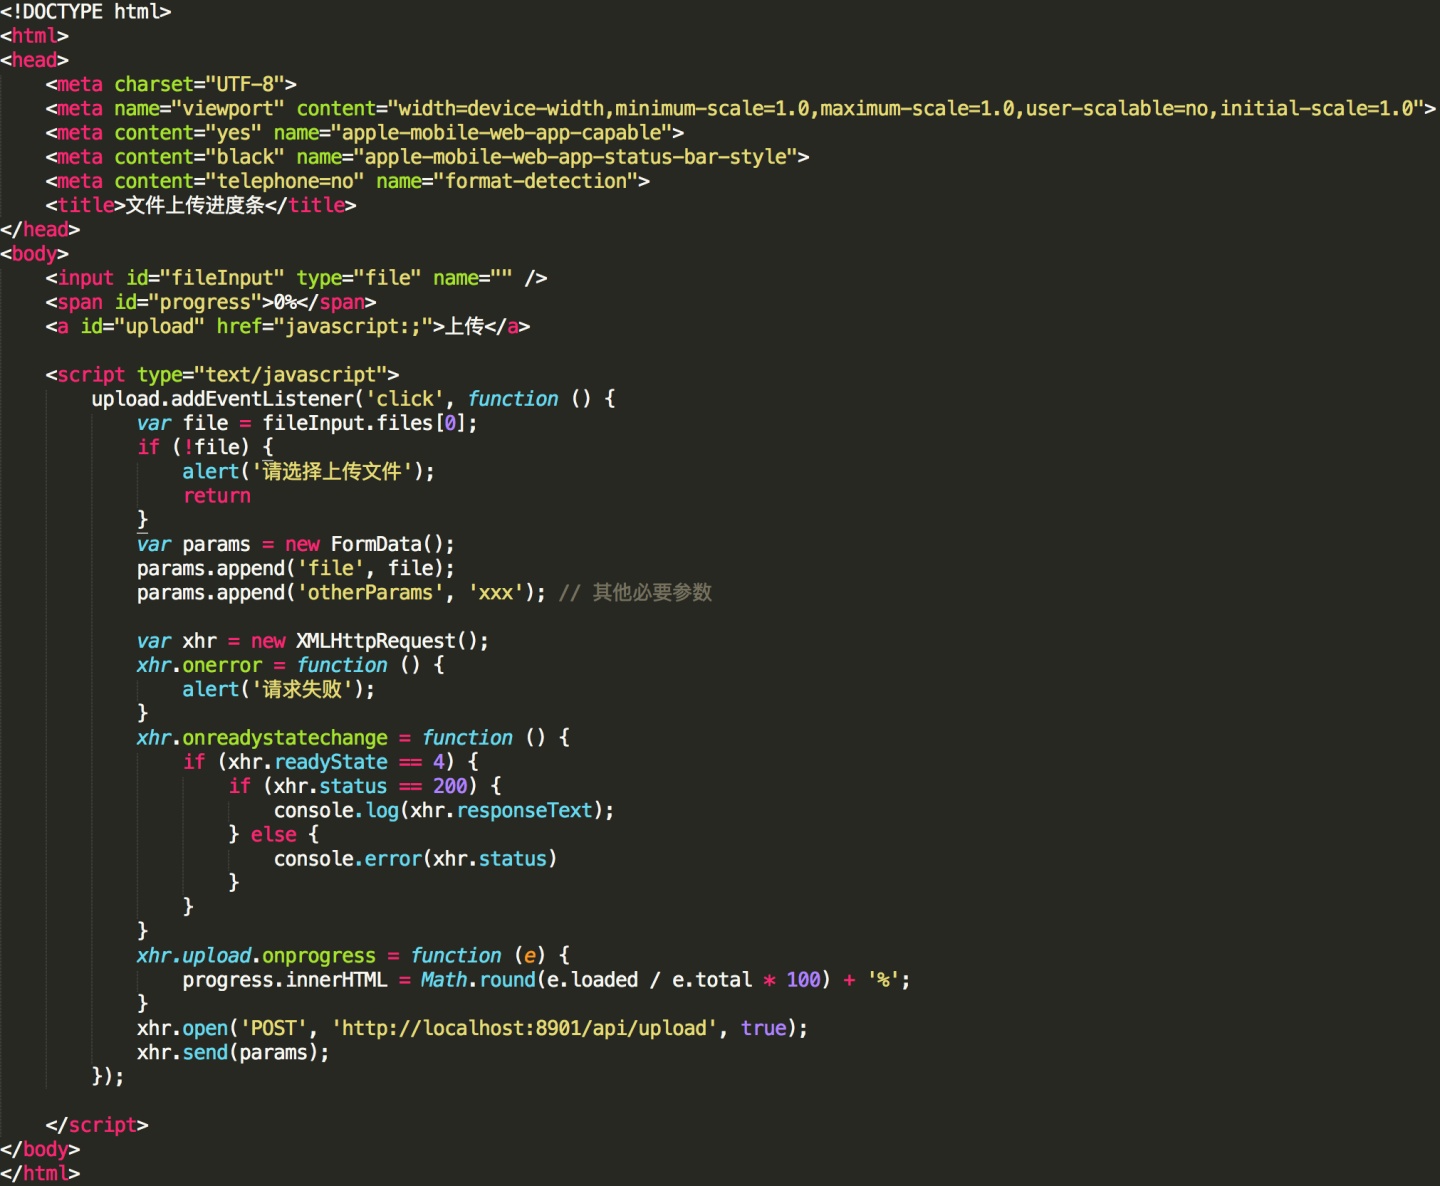Click the "telephone=no" content value

click(x=285, y=181)
